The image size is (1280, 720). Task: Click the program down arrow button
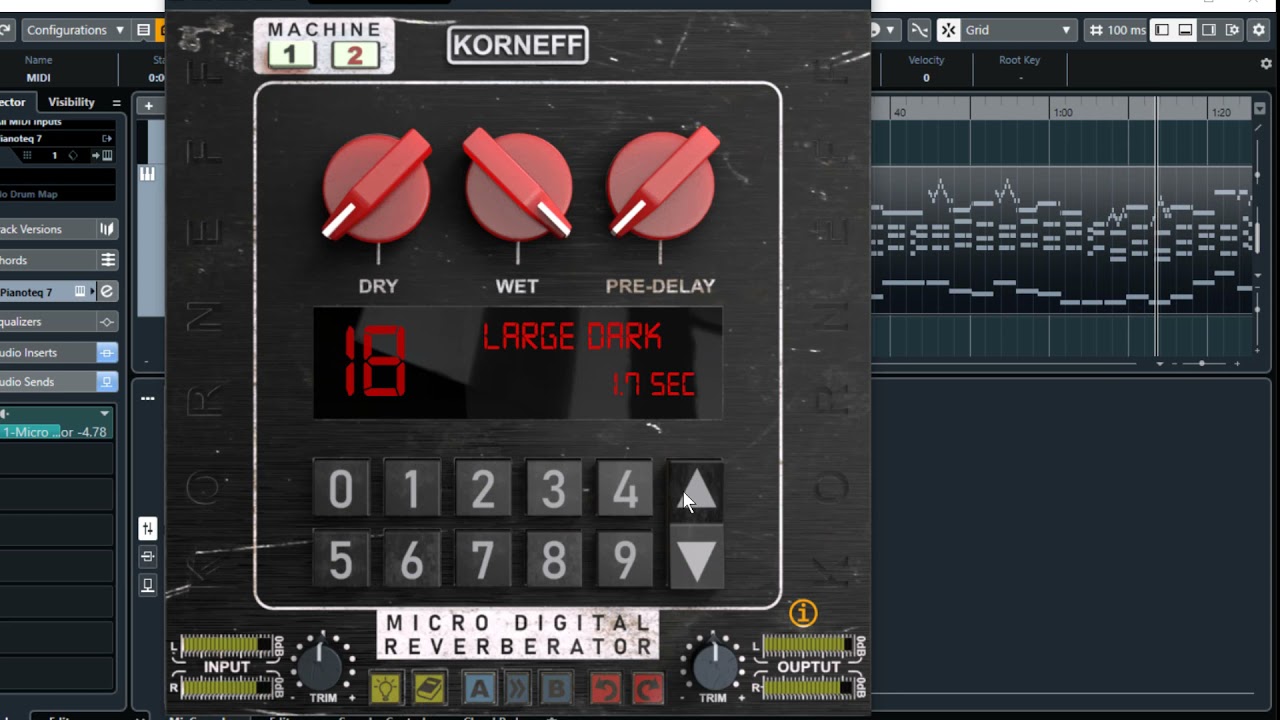pos(696,559)
